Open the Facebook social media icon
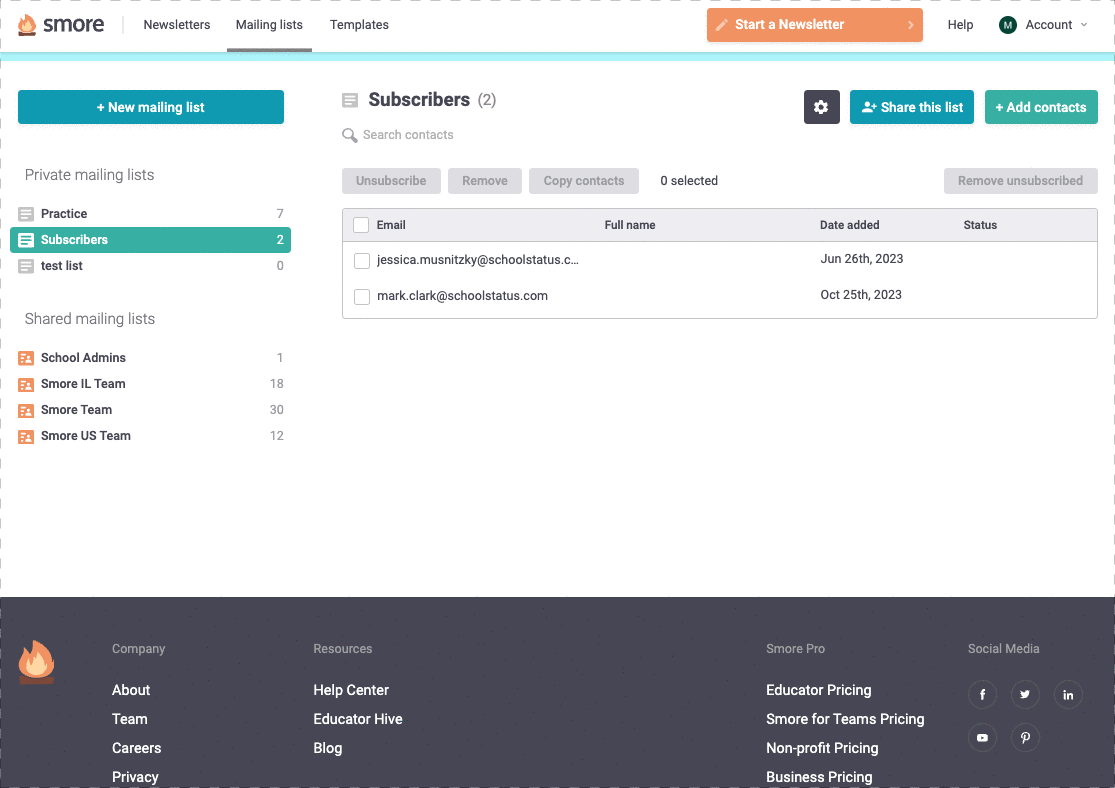 [982, 694]
